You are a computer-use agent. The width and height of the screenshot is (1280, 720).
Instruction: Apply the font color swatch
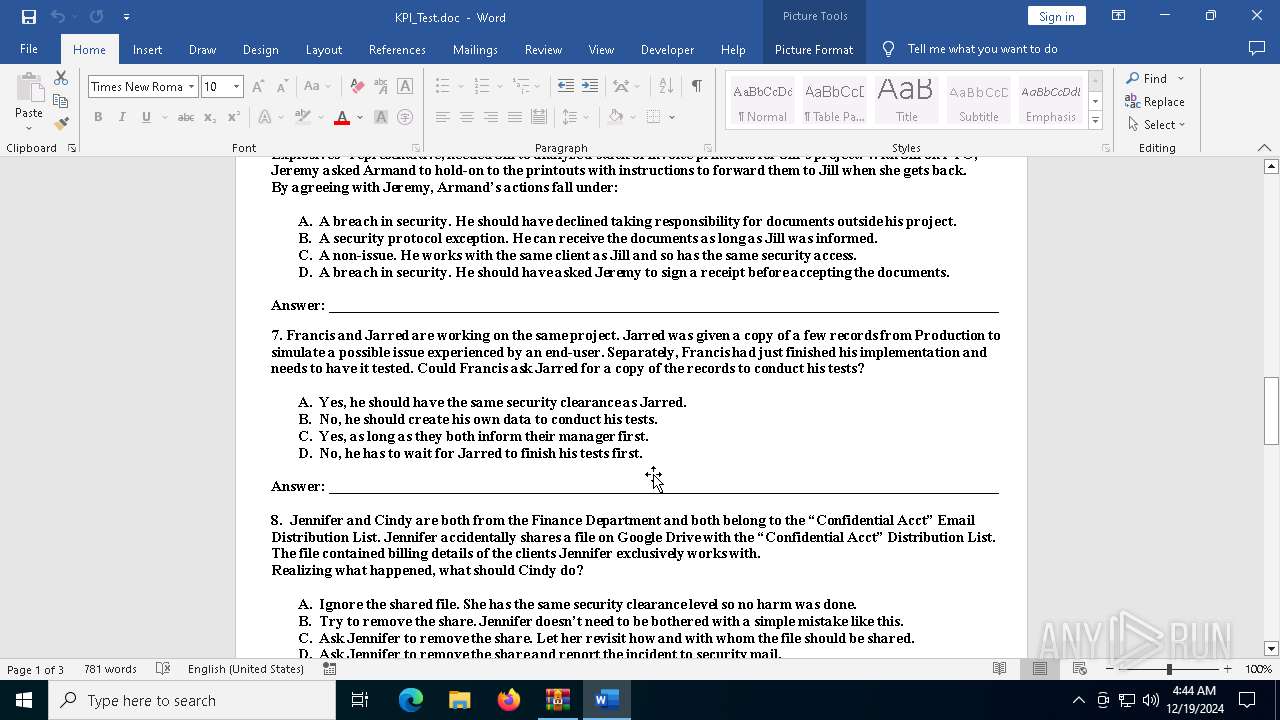pos(342,117)
